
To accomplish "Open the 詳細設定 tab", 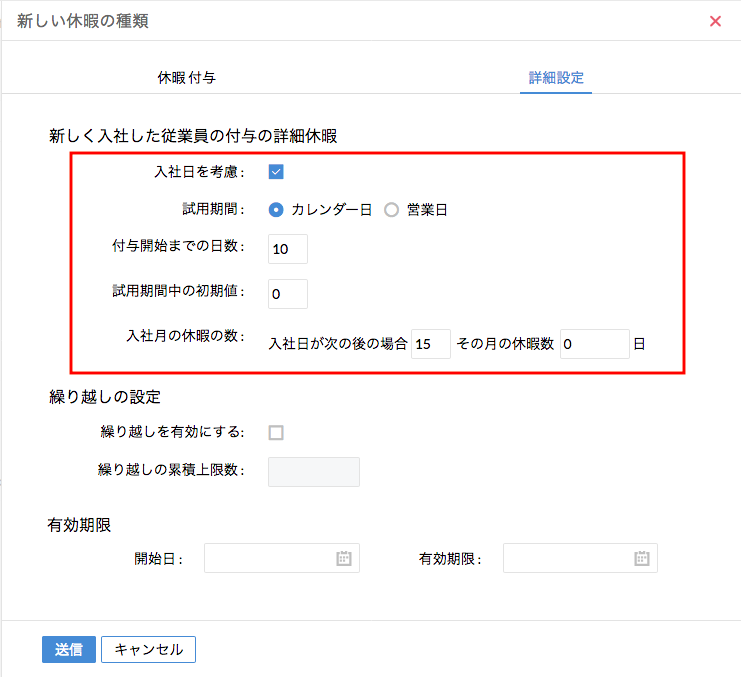I will (556, 77).
